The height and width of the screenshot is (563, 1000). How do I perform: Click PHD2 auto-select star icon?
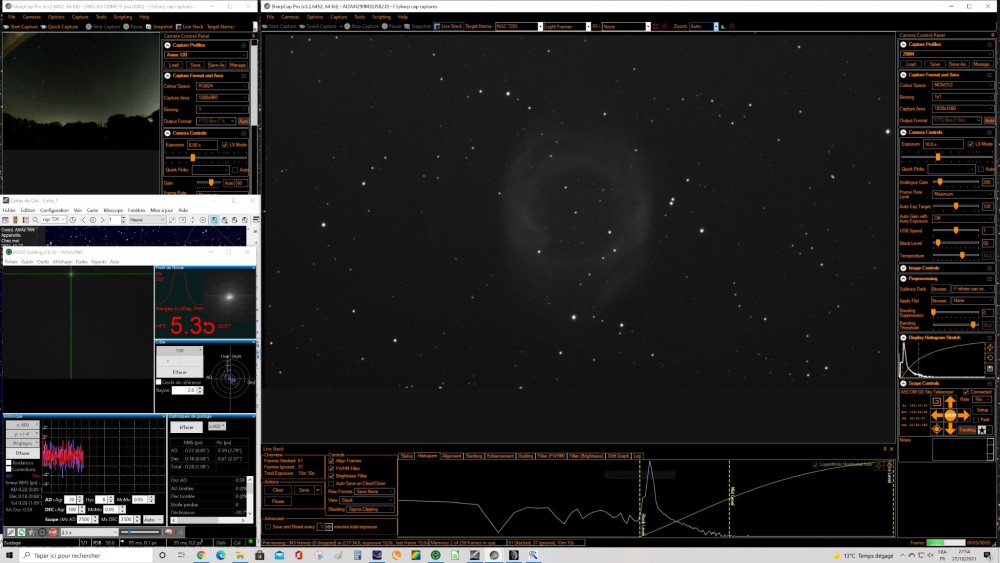[x=32, y=532]
